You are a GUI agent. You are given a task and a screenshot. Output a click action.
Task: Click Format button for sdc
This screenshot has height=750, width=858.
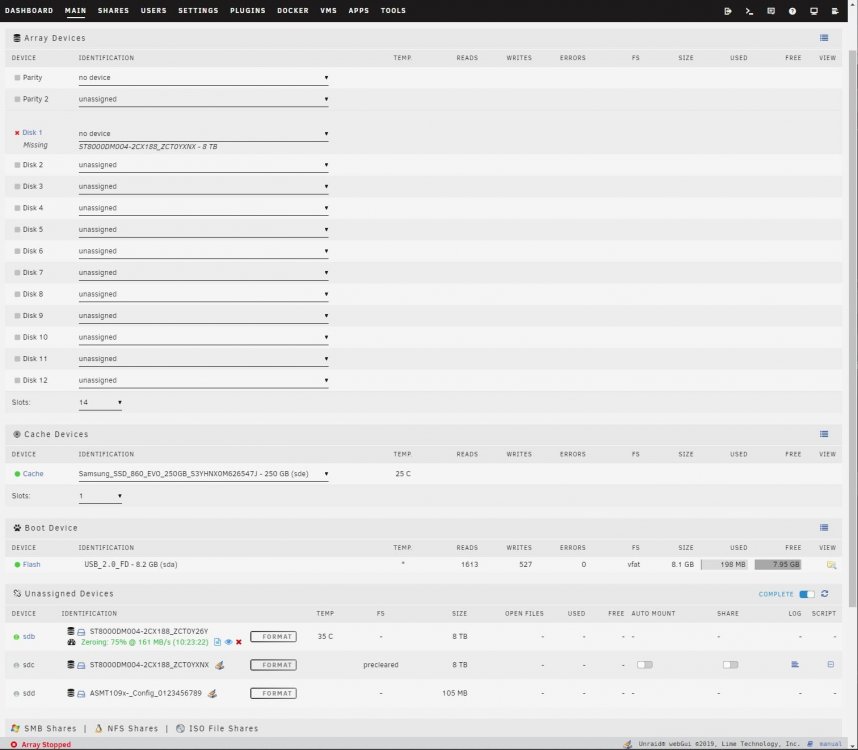(x=274, y=665)
